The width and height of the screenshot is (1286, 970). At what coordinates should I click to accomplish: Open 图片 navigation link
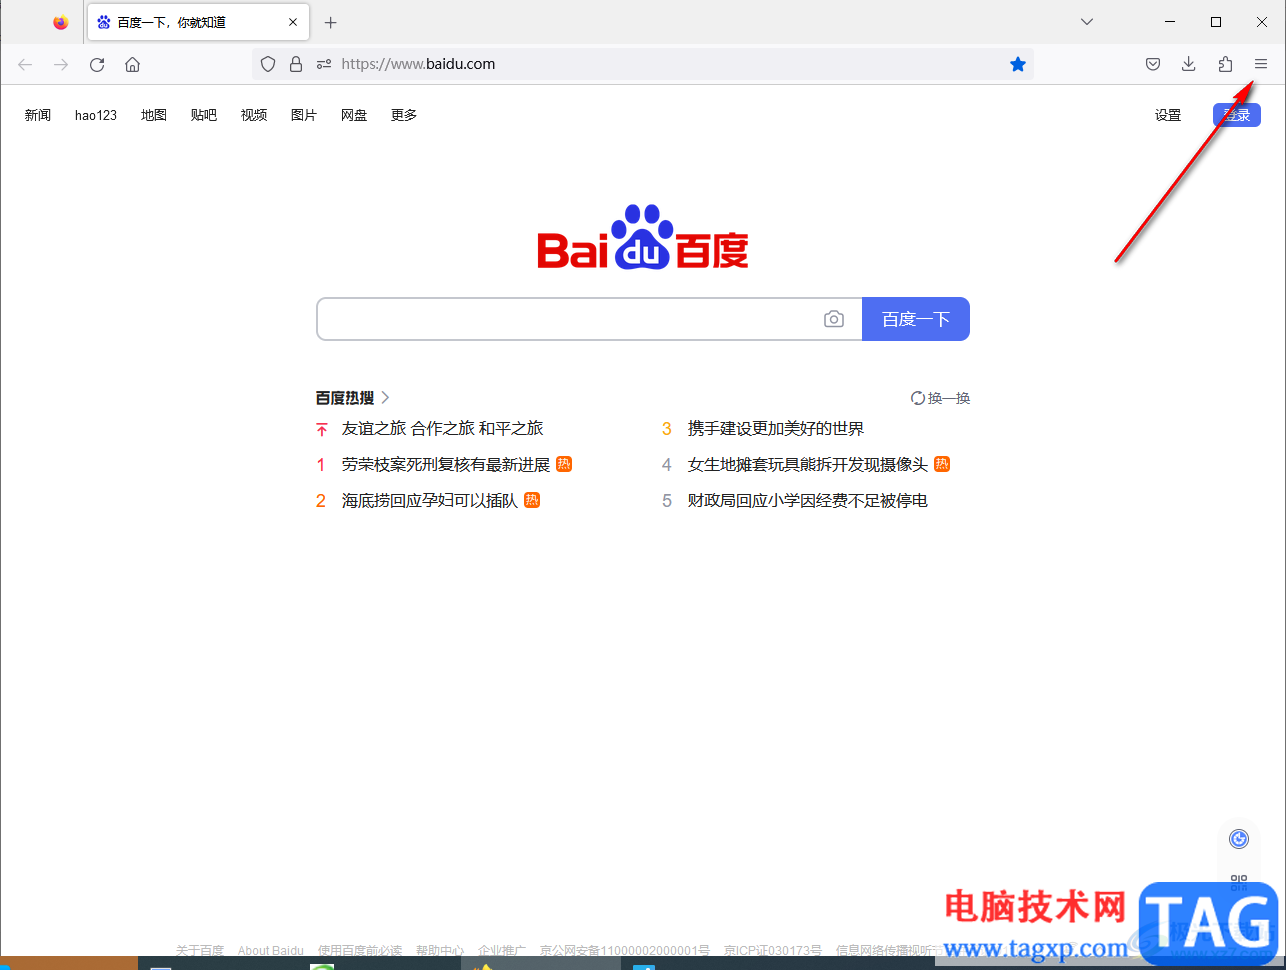tap(304, 115)
